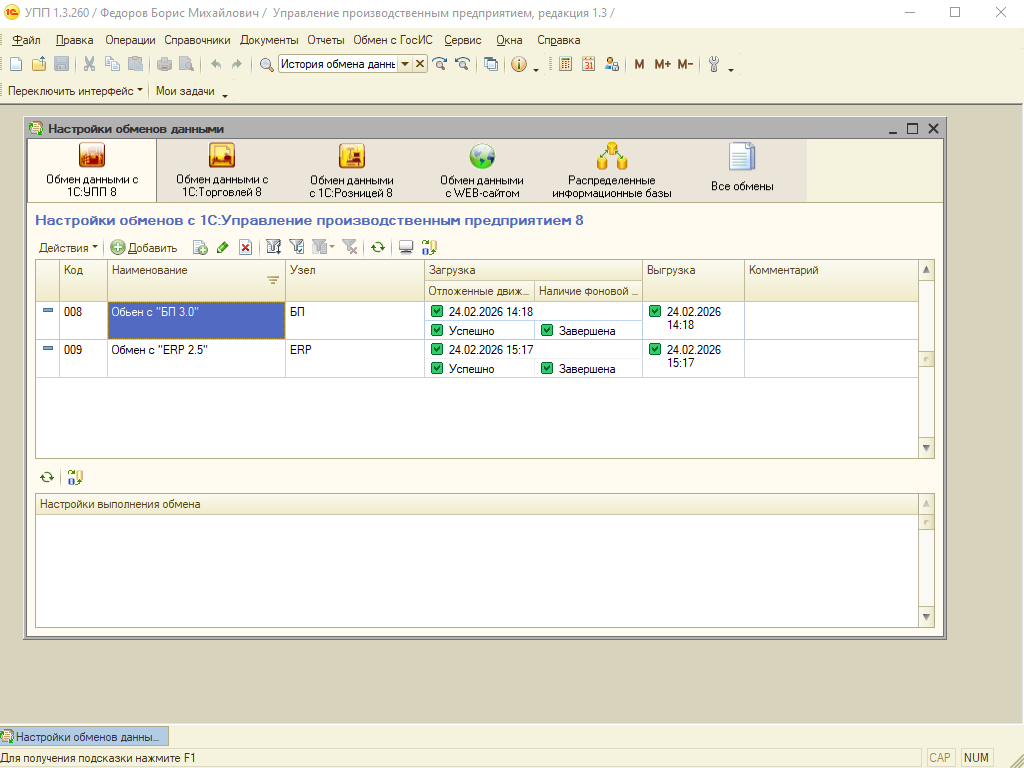Switch to Распределенные информационные базы tab

tap(612, 170)
